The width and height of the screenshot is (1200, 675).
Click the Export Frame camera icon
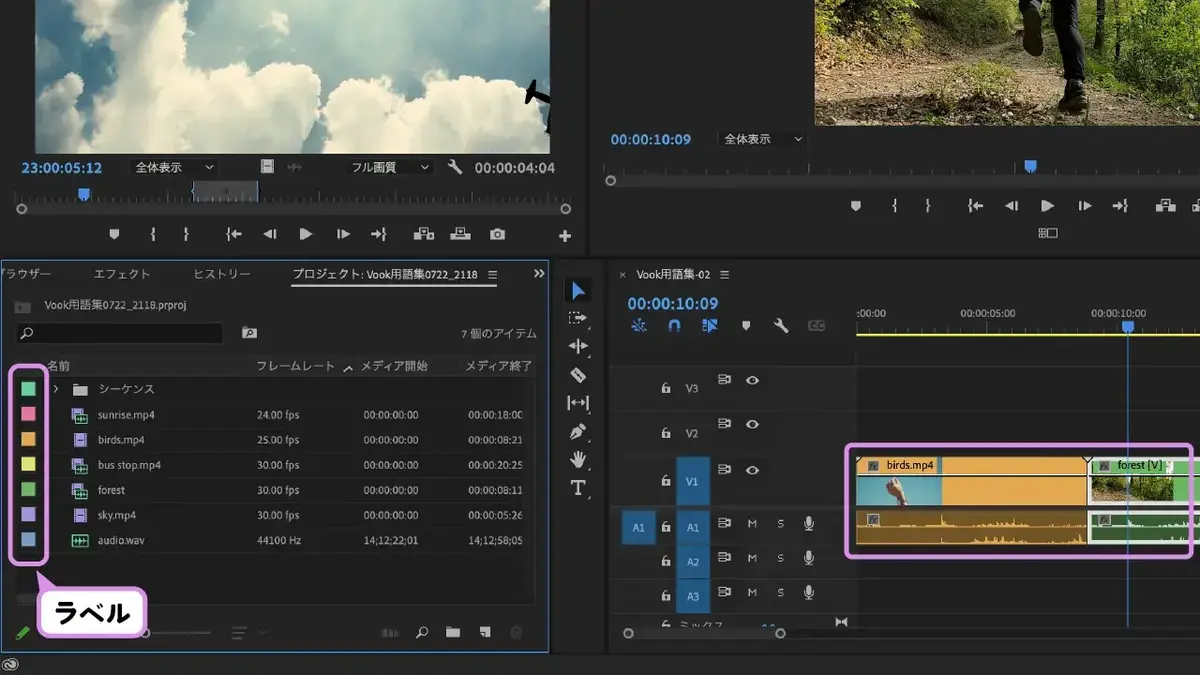click(x=497, y=234)
